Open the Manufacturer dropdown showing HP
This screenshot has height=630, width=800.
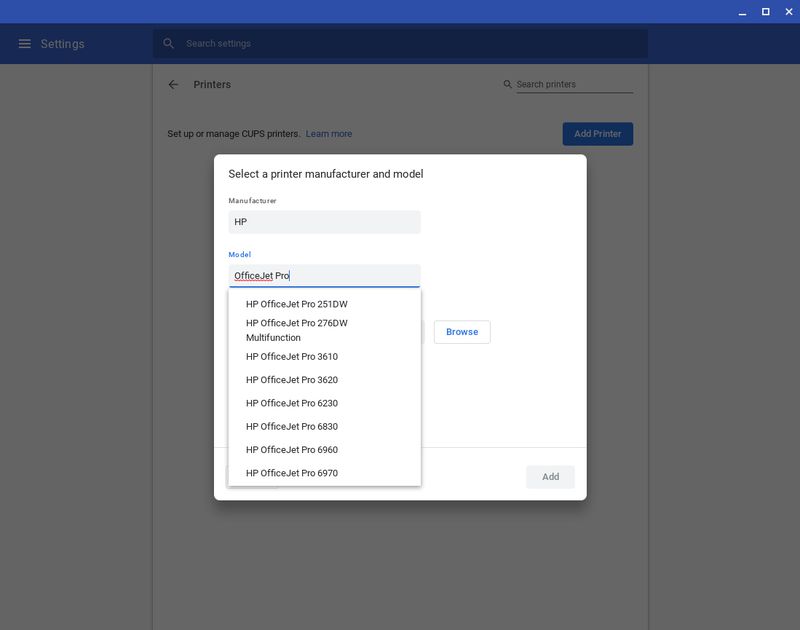324,222
